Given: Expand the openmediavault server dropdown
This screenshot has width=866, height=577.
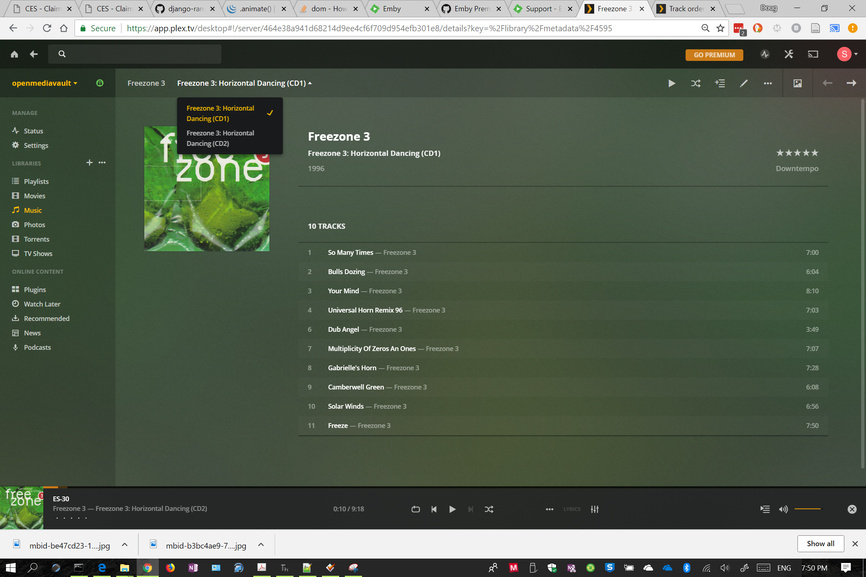Looking at the screenshot, I should point(45,83).
